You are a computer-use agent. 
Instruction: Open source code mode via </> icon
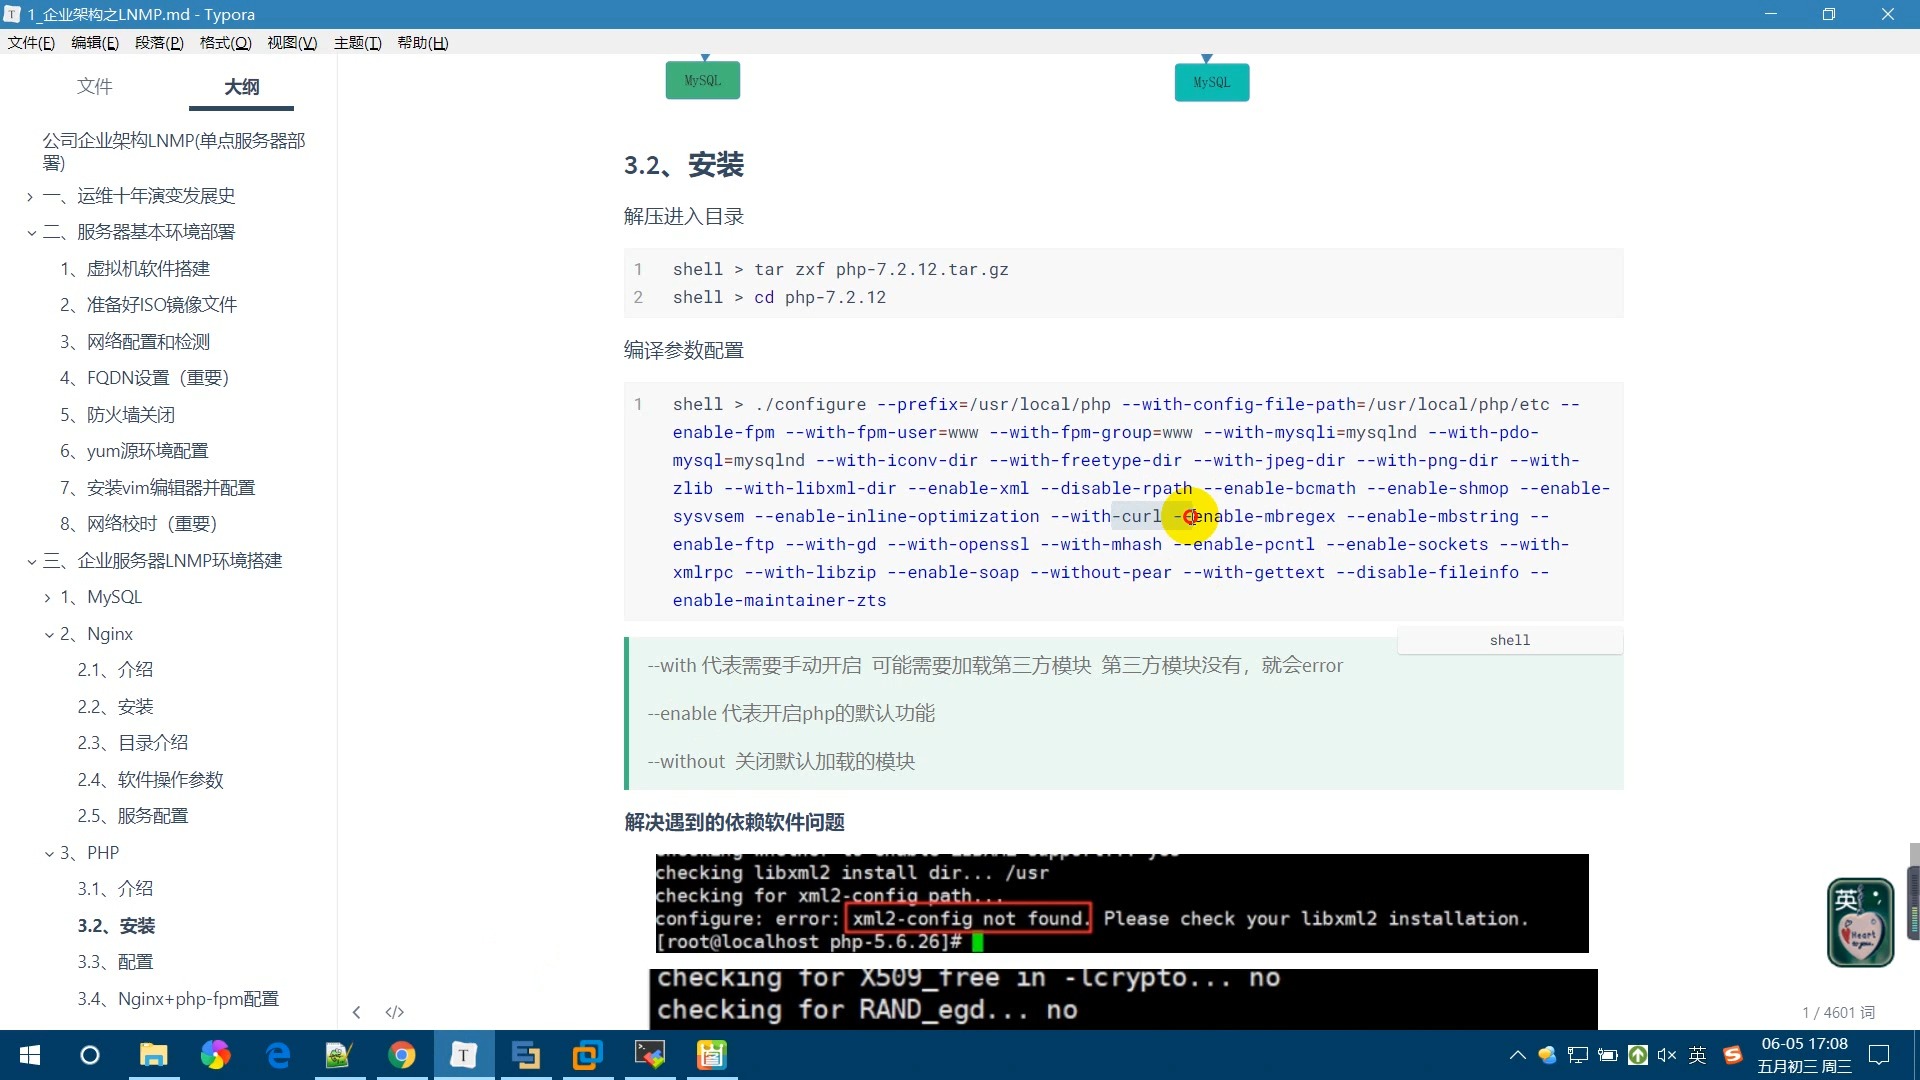[x=395, y=1012]
